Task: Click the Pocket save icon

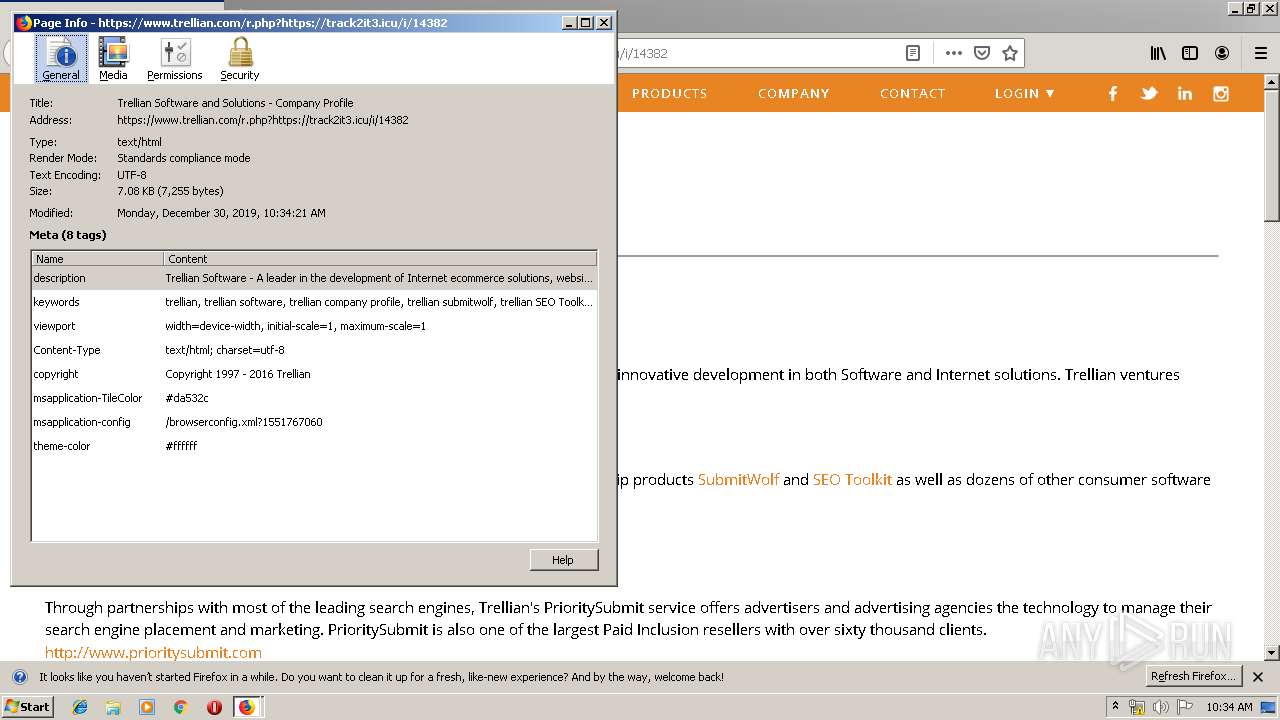Action: pyautogui.click(x=982, y=53)
